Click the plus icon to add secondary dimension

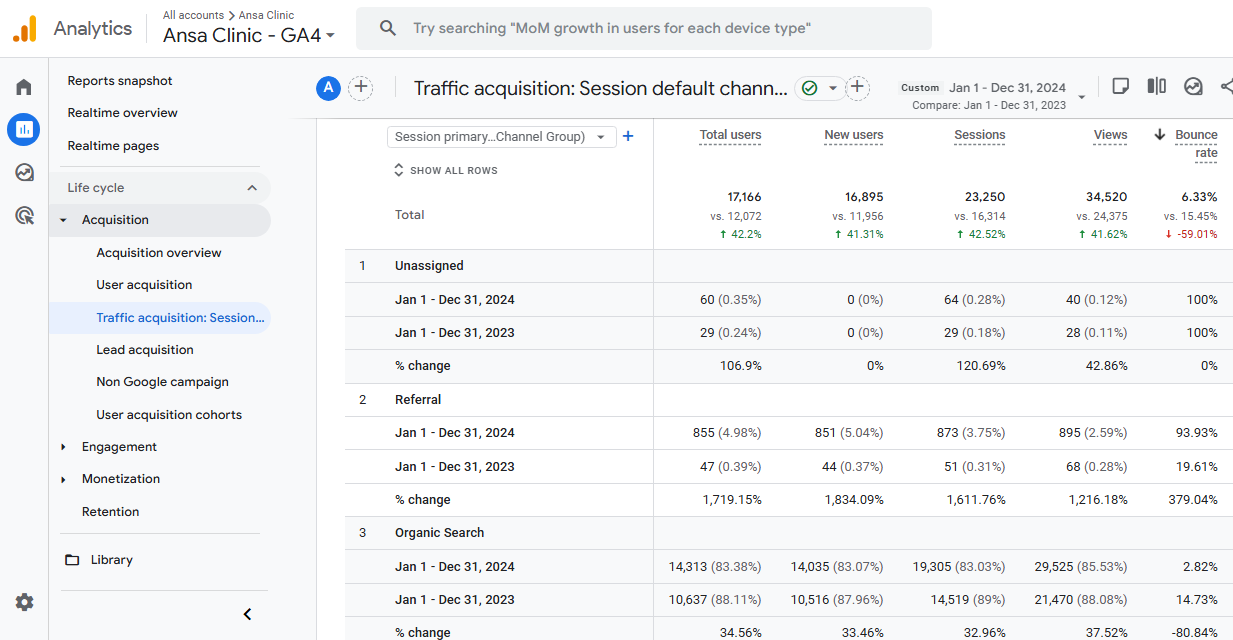pyautogui.click(x=628, y=136)
